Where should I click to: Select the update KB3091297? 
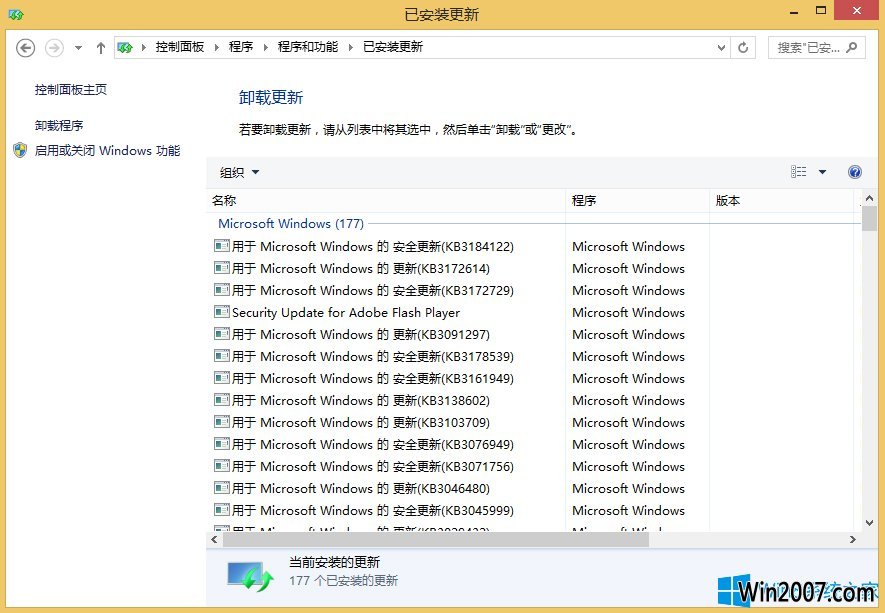[x=352, y=335]
